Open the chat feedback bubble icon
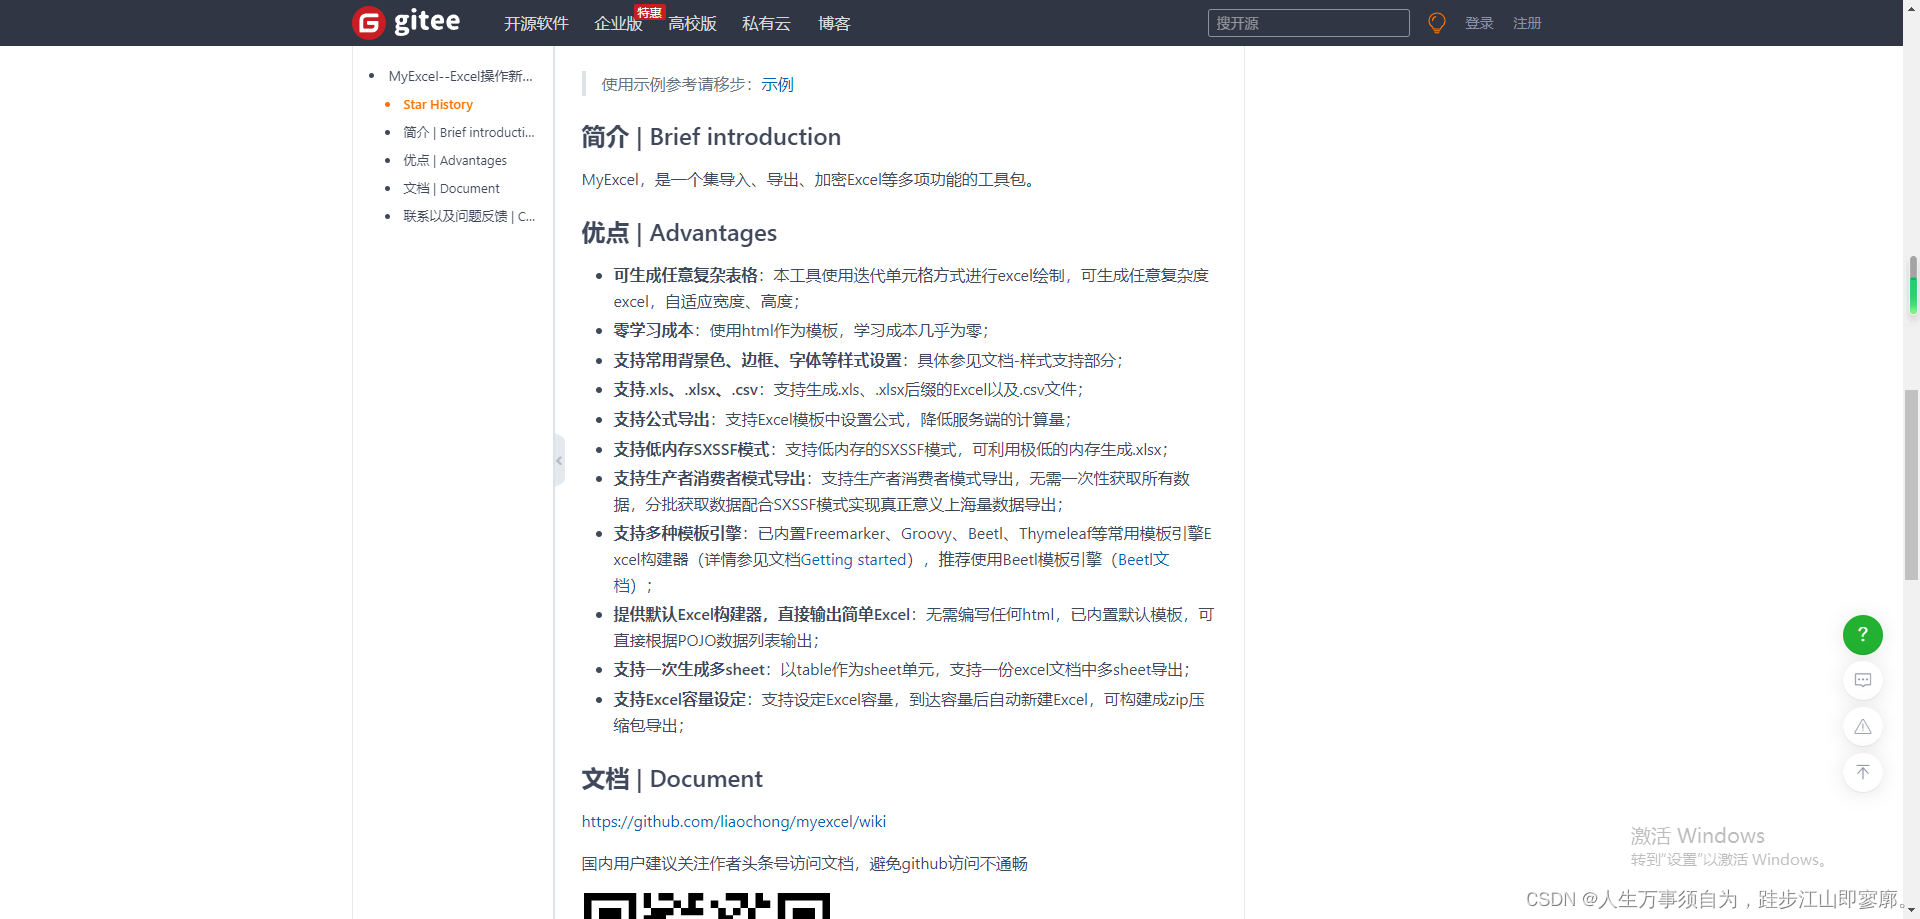Image resolution: width=1920 pixels, height=919 pixels. pyautogui.click(x=1862, y=680)
